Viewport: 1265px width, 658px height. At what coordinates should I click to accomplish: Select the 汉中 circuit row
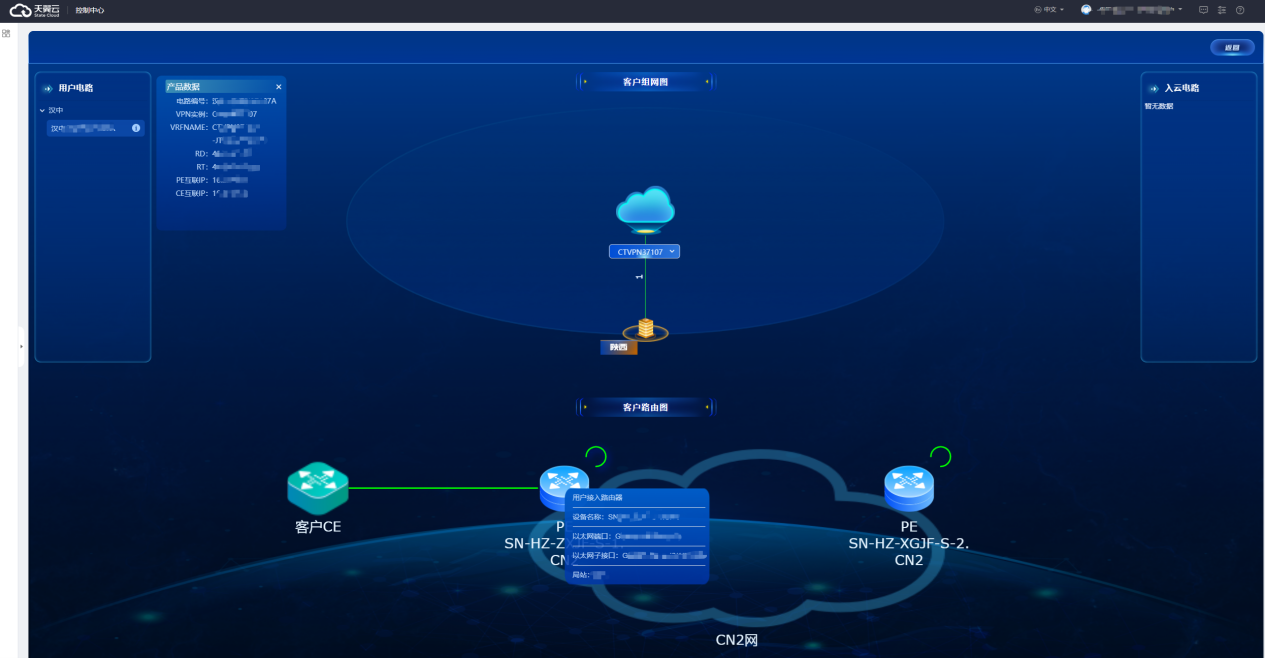point(95,128)
